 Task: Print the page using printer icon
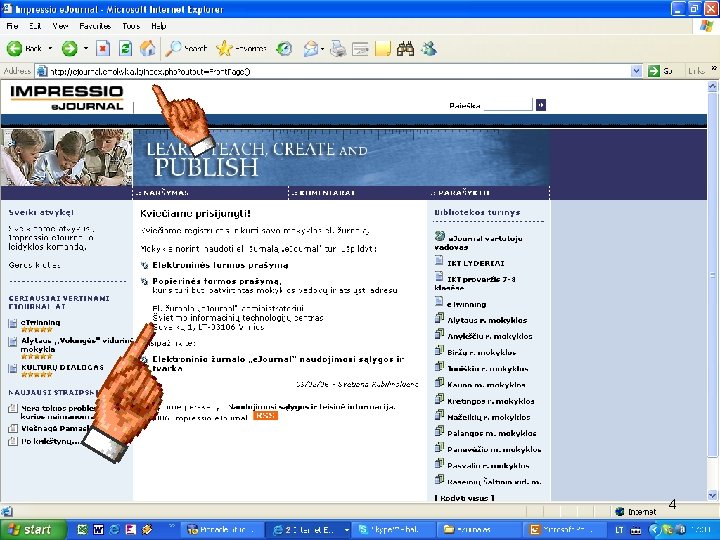pyautogui.click(x=338, y=48)
